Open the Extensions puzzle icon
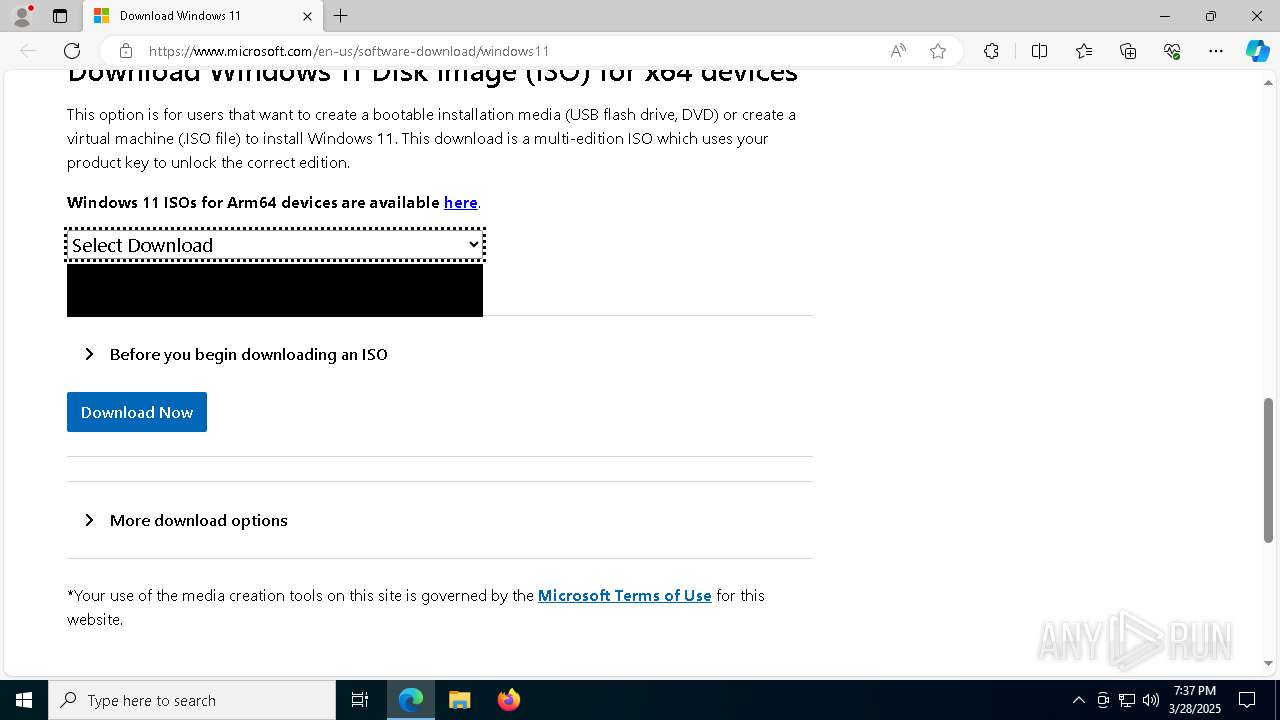This screenshot has height=720, width=1280. (x=991, y=51)
